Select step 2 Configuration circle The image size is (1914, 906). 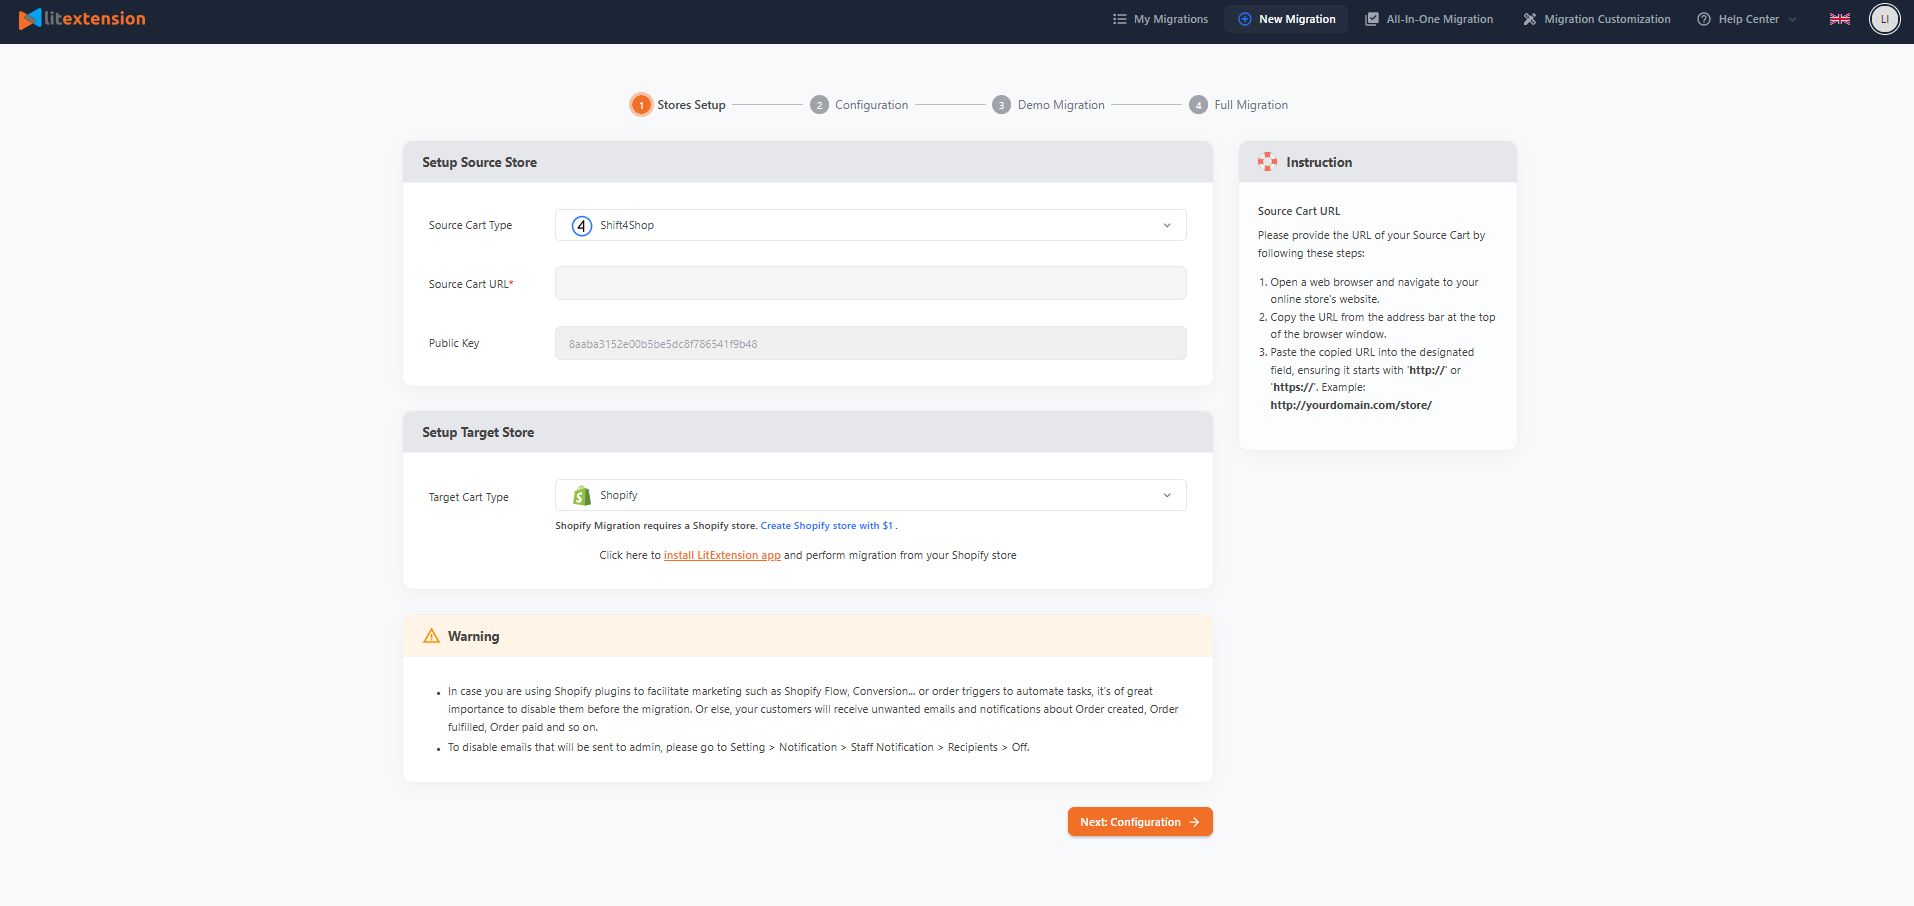click(x=819, y=105)
